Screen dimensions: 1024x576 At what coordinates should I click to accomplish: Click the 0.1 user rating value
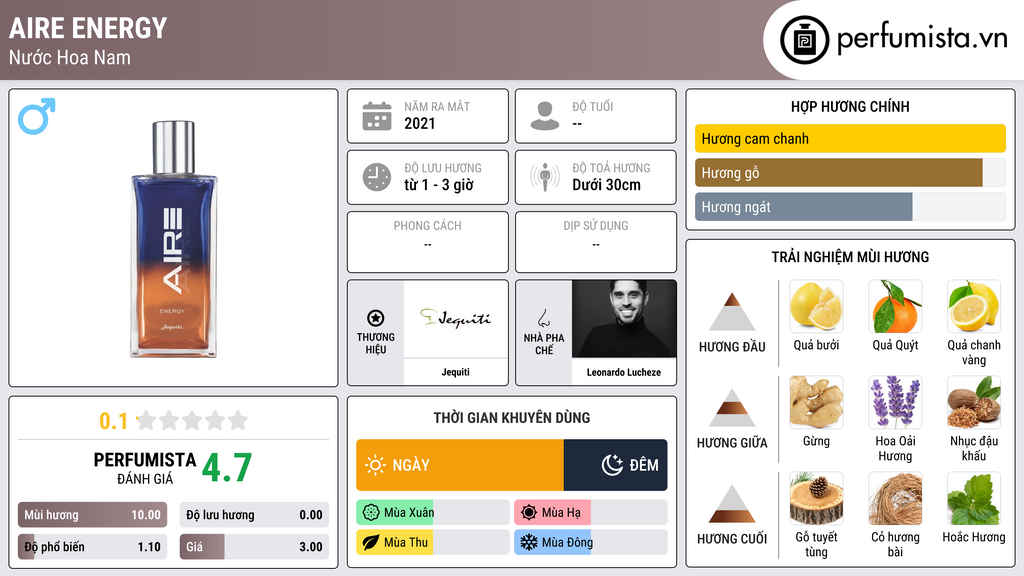click(x=114, y=421)
